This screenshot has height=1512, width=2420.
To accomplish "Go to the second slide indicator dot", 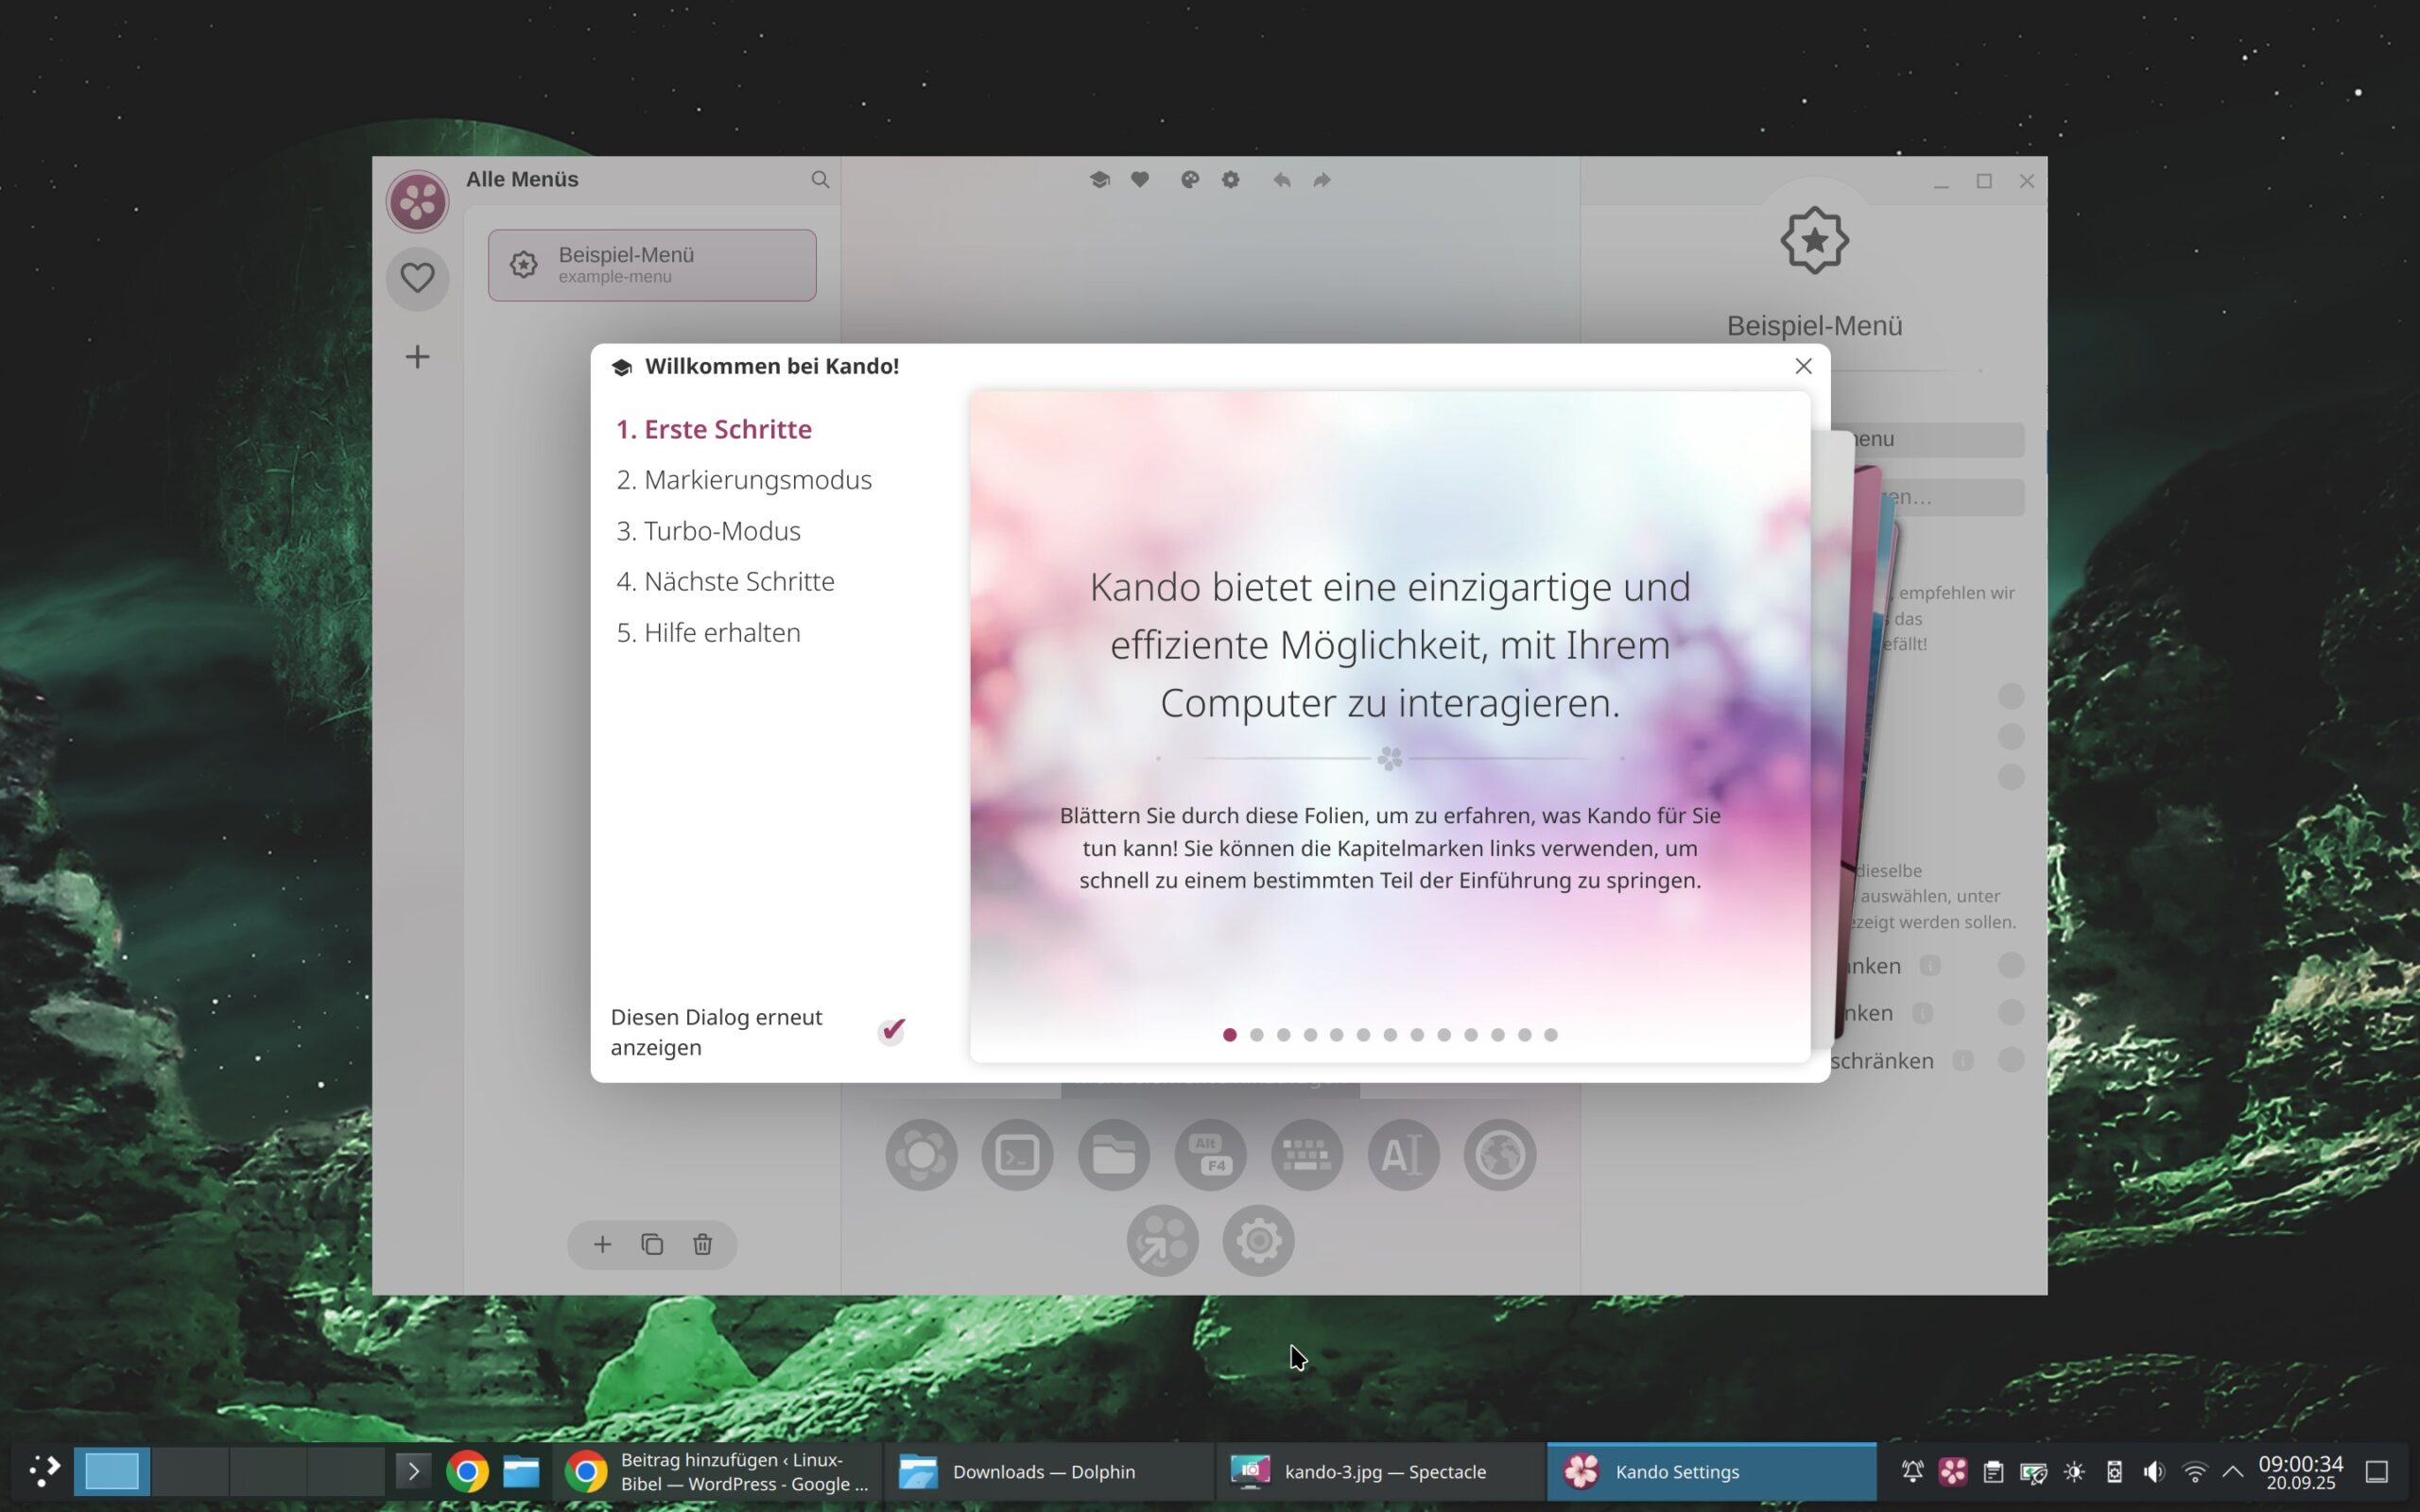I will pyautogui.click(x=1257, y=1035).
